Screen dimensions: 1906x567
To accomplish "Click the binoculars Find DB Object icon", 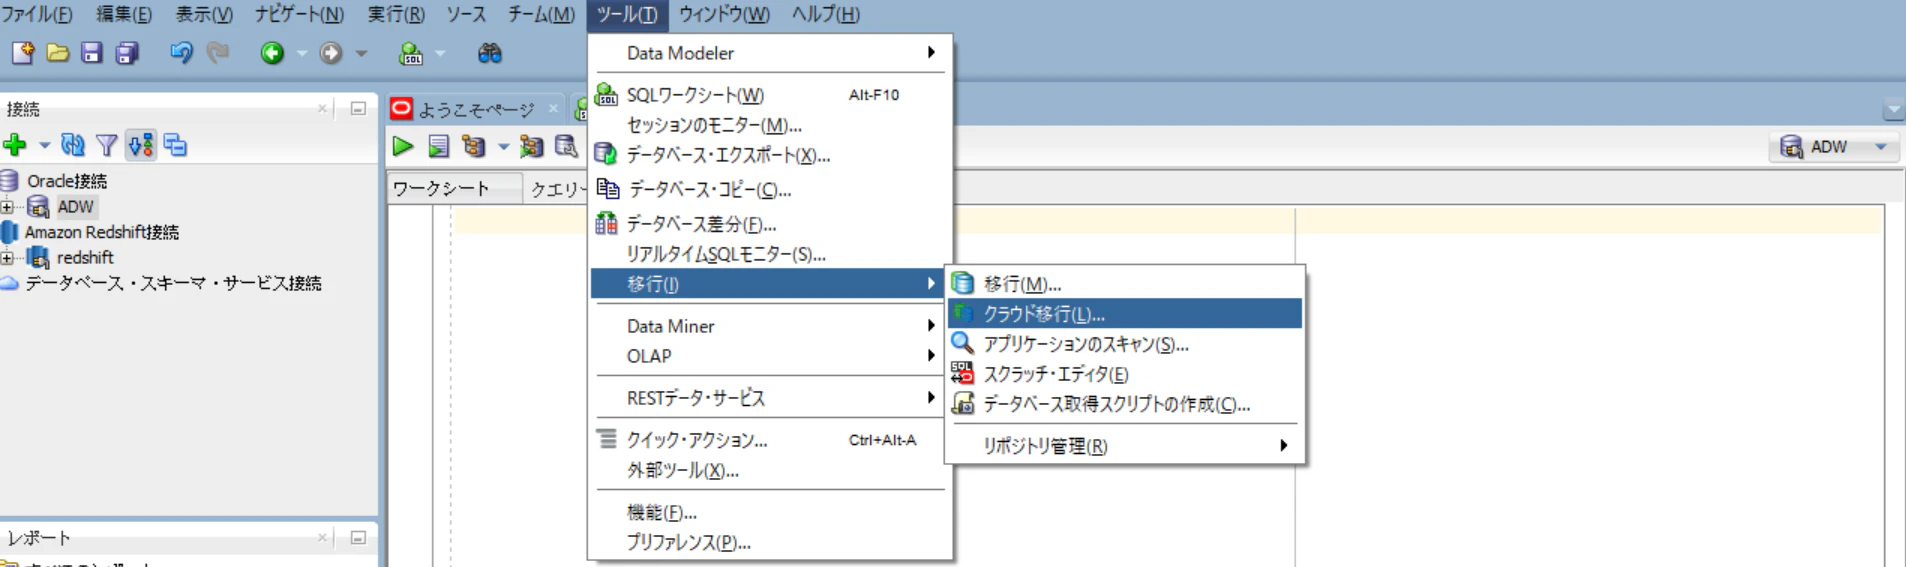I will [489, 53].
